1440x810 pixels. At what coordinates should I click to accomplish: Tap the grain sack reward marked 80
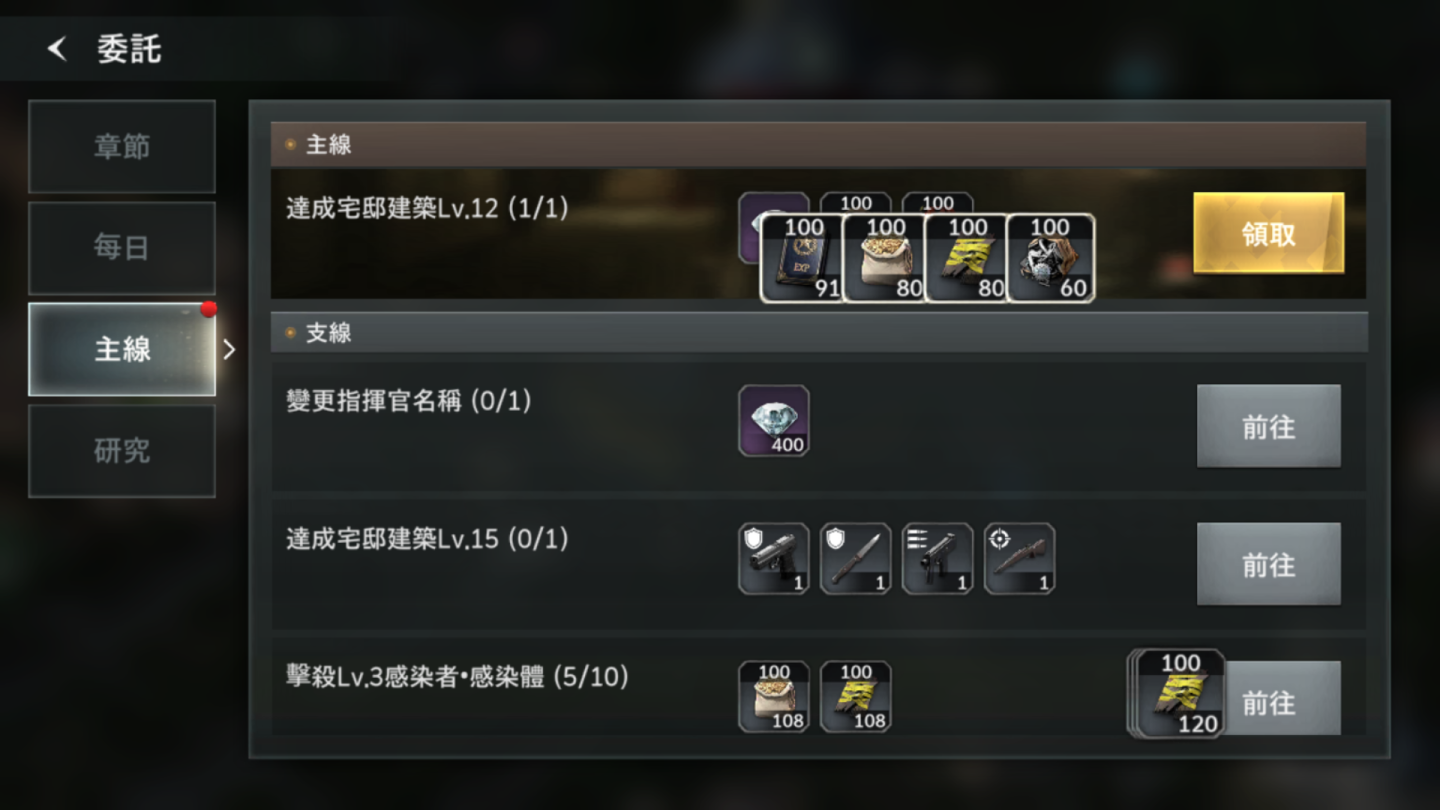[884, 258]
